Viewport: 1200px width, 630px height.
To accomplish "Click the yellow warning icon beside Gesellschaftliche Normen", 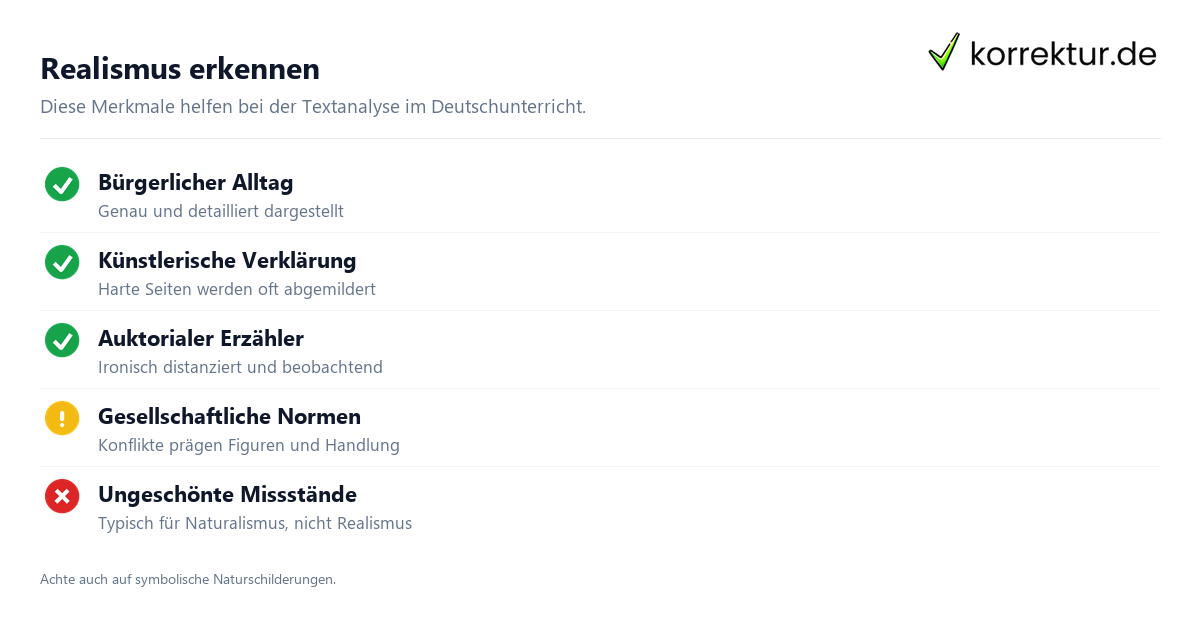I will 62,418.
